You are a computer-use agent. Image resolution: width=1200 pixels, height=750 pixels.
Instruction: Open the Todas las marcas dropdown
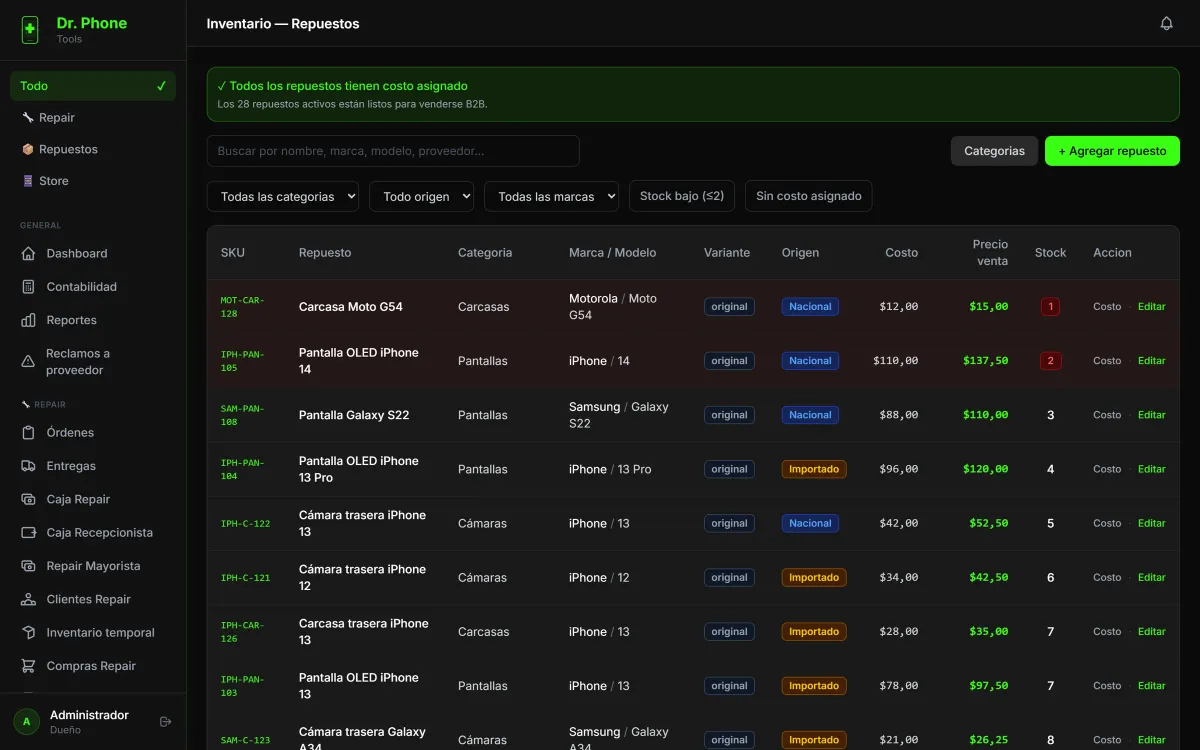point(551,197)
